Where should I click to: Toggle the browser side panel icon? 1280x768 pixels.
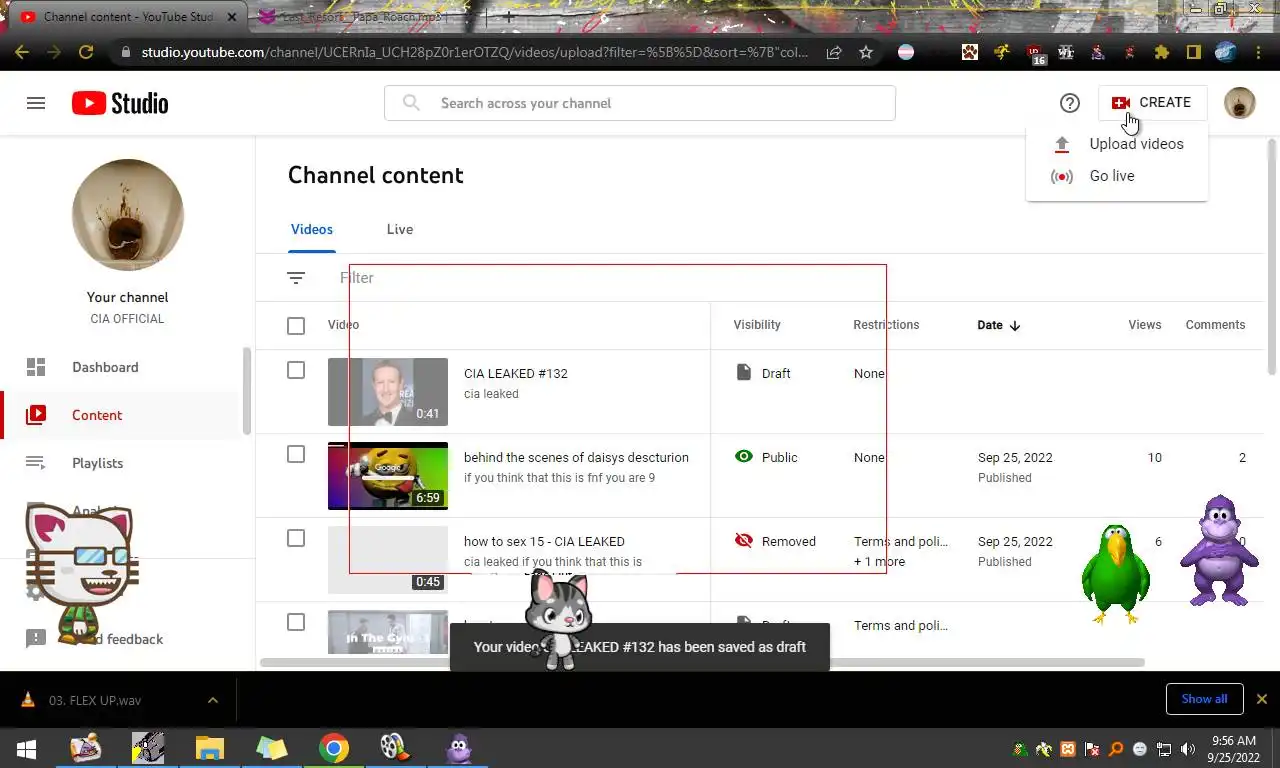point(1193,52)
